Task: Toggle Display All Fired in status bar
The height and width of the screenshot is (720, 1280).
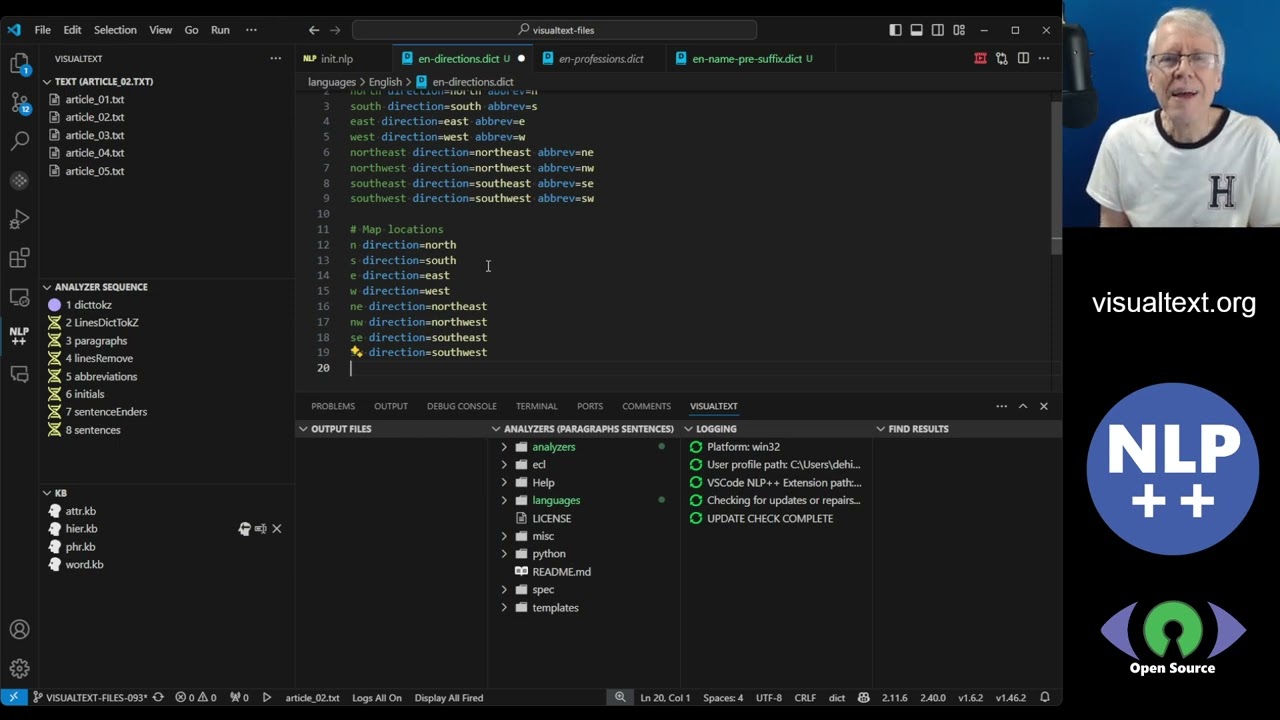Action: [x=449, y=698]
